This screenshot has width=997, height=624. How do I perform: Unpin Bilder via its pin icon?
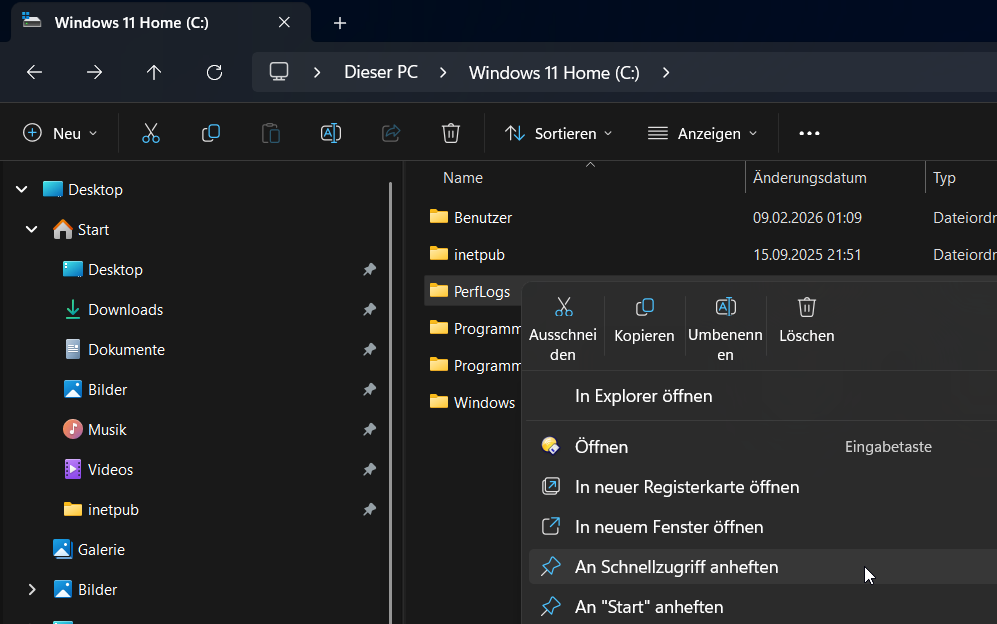(x=369, y=390)
